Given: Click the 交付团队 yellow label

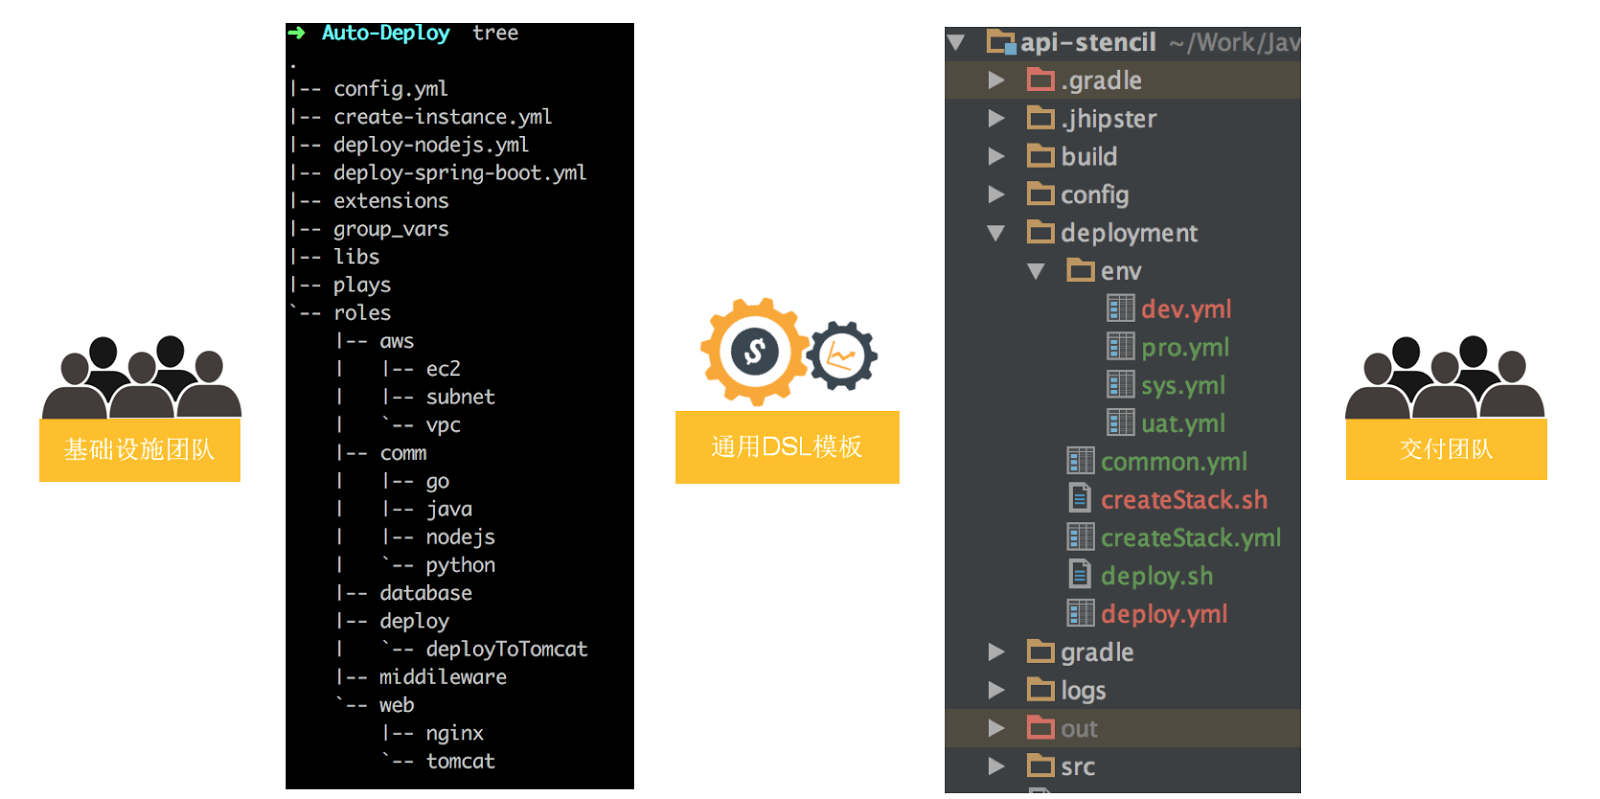Looking at the screenshot, I should click(1446, 450).
